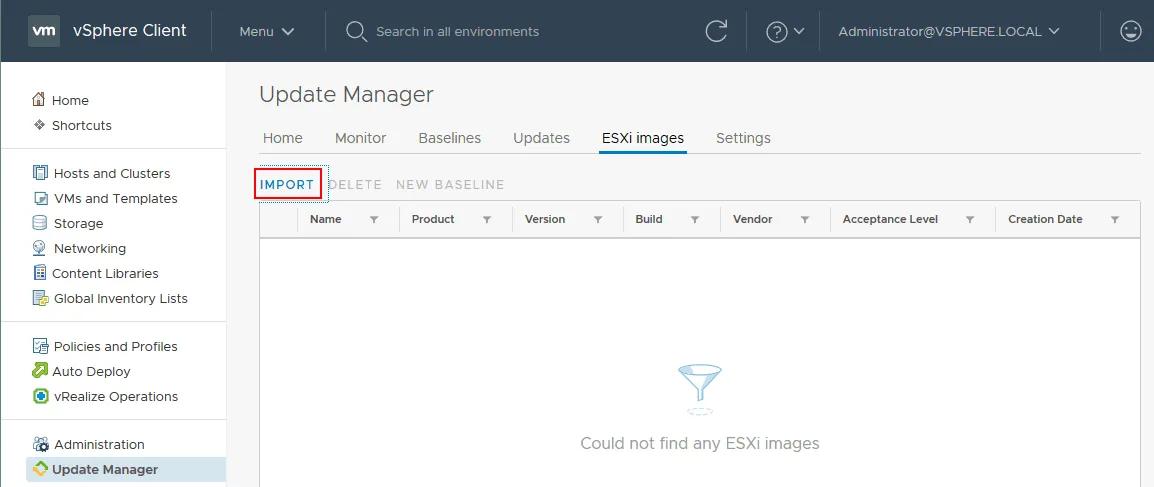Click the search magnifier icon
Image resolution: width=1154 pixels, height=487 pixels.
click(x=356, y=32)
